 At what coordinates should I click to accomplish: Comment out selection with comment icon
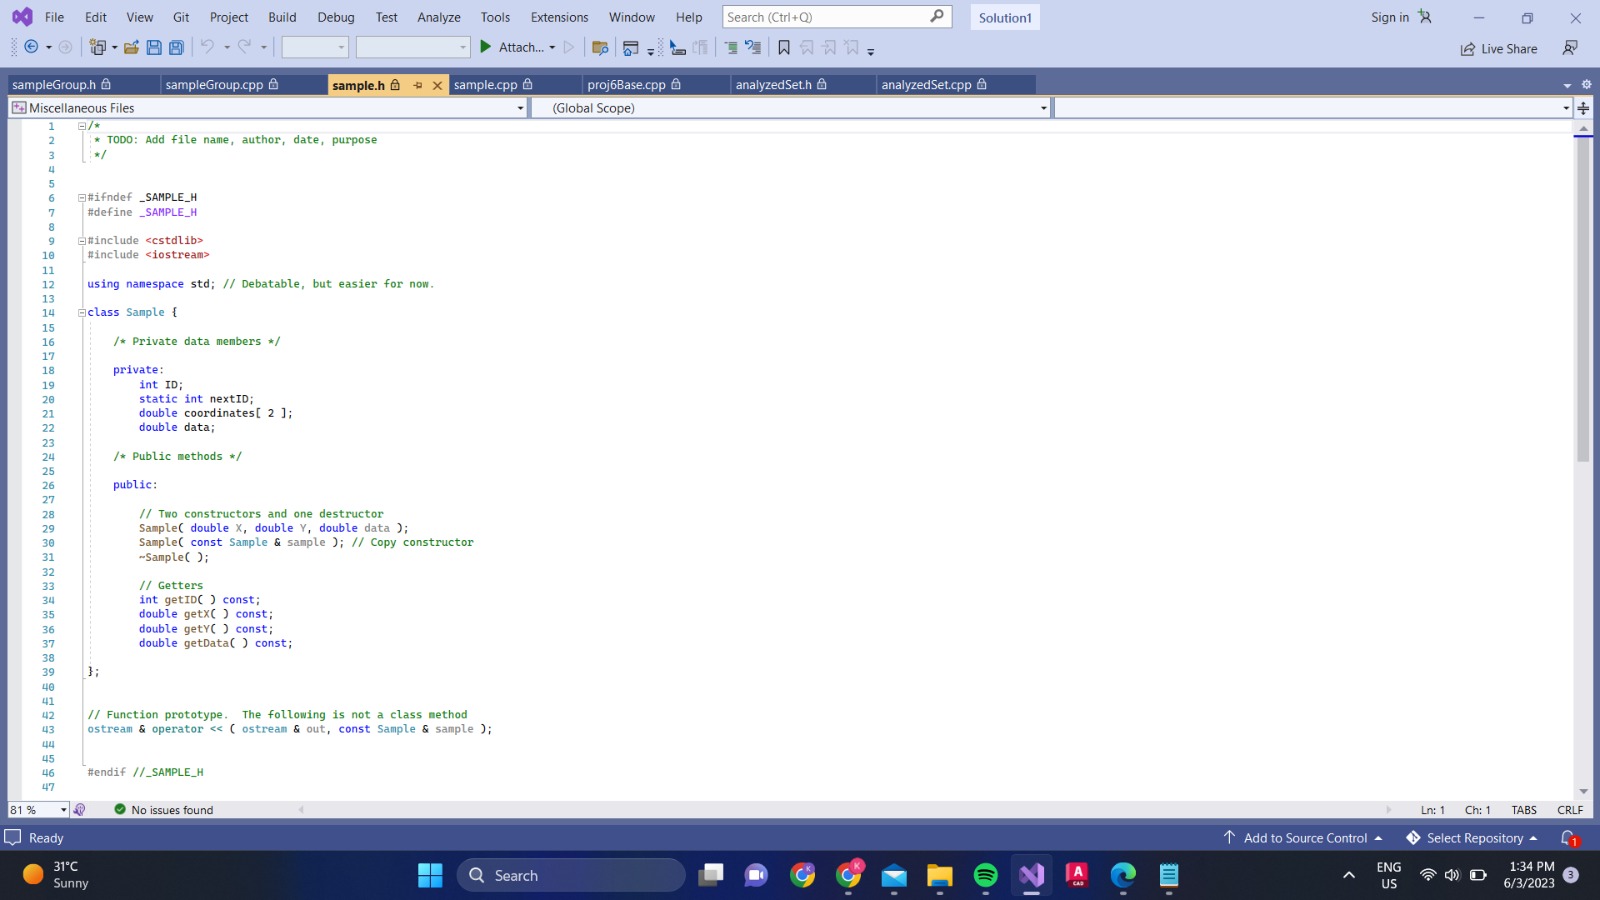tap(729, 47)
